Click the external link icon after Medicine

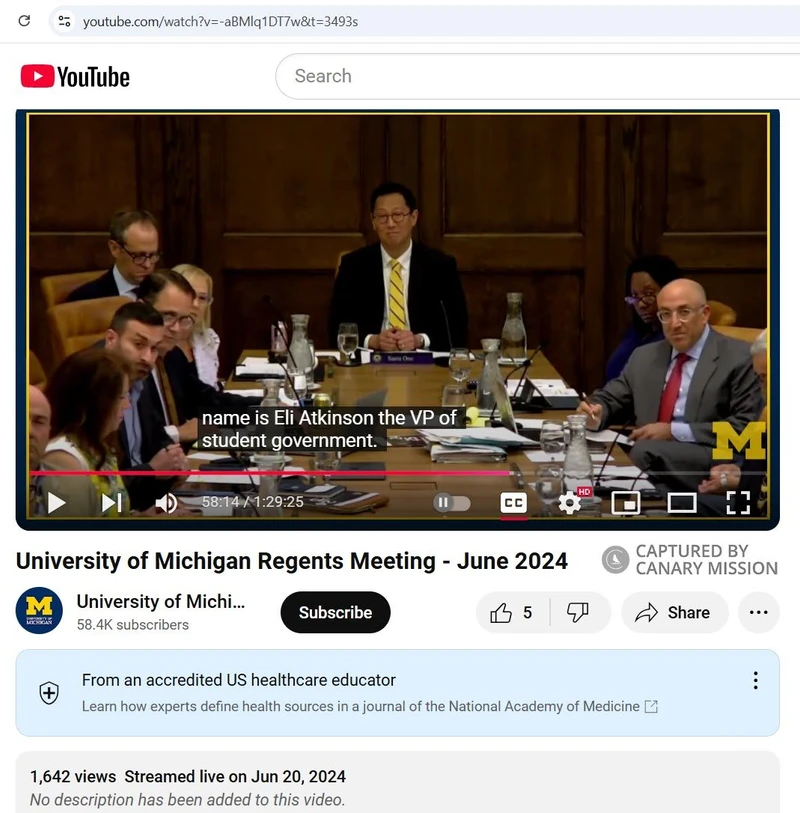[x=651, y=707]
